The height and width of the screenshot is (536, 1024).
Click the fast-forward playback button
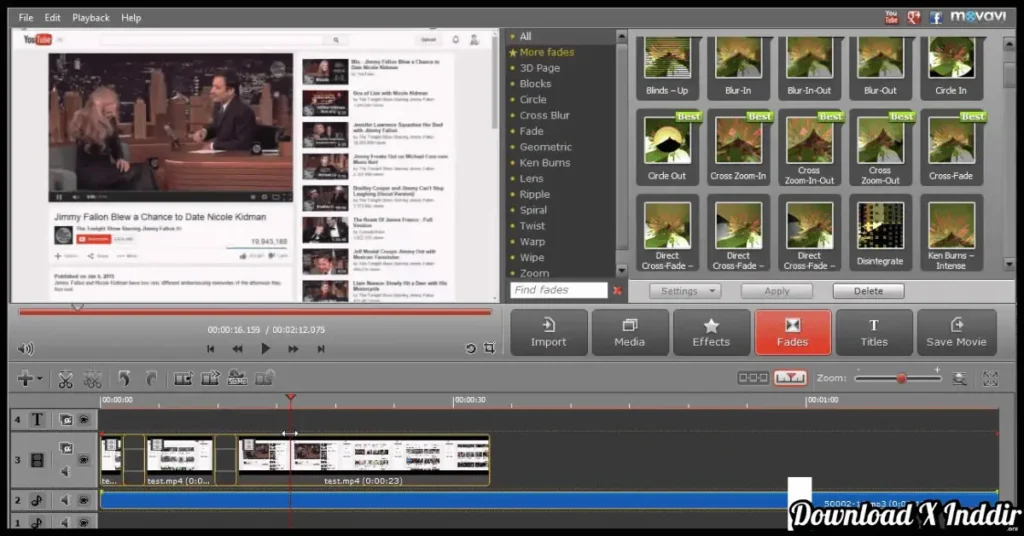coord(293,349)
